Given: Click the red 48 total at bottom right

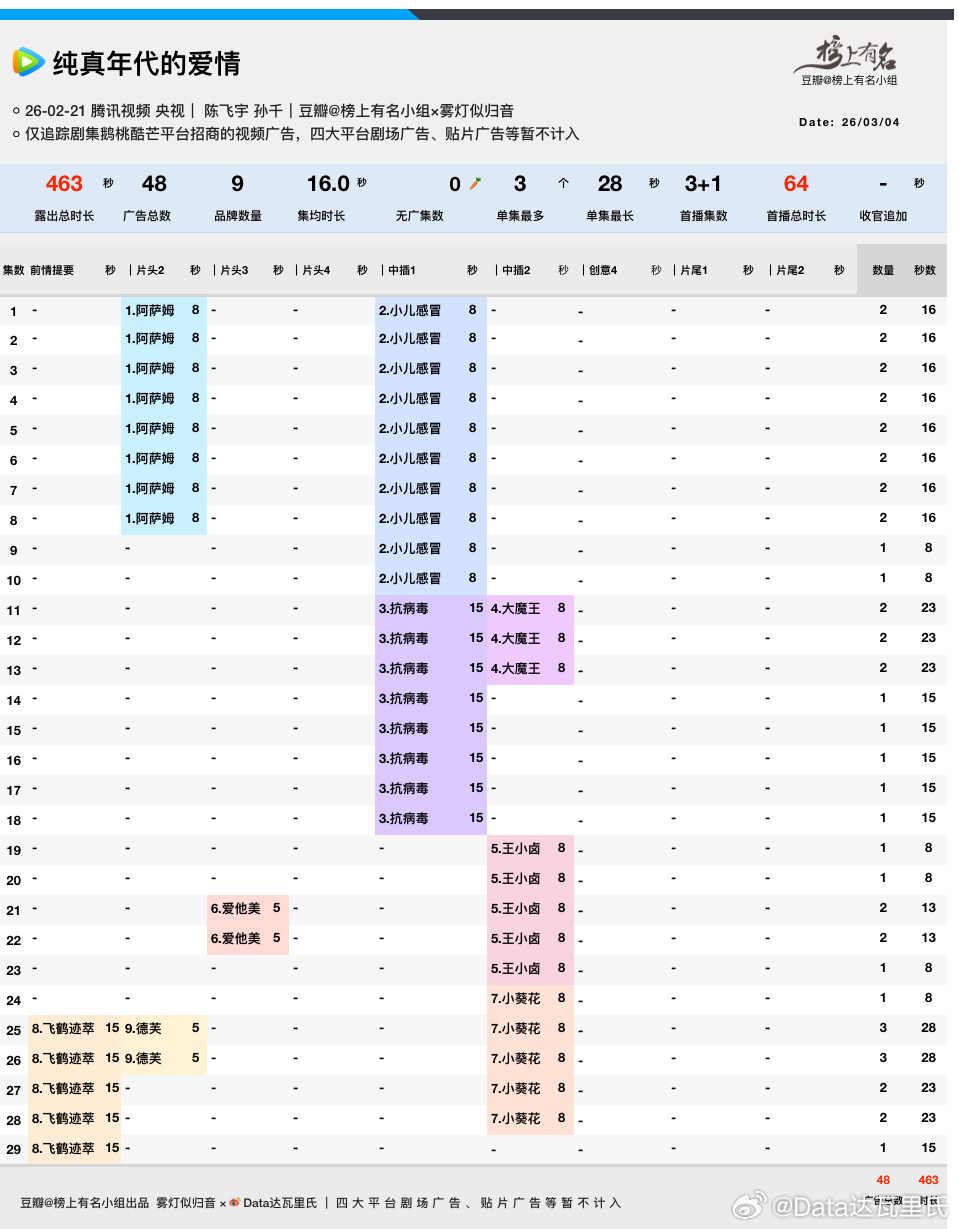Looking at the screenshot, I should (x=883, y=1180).
